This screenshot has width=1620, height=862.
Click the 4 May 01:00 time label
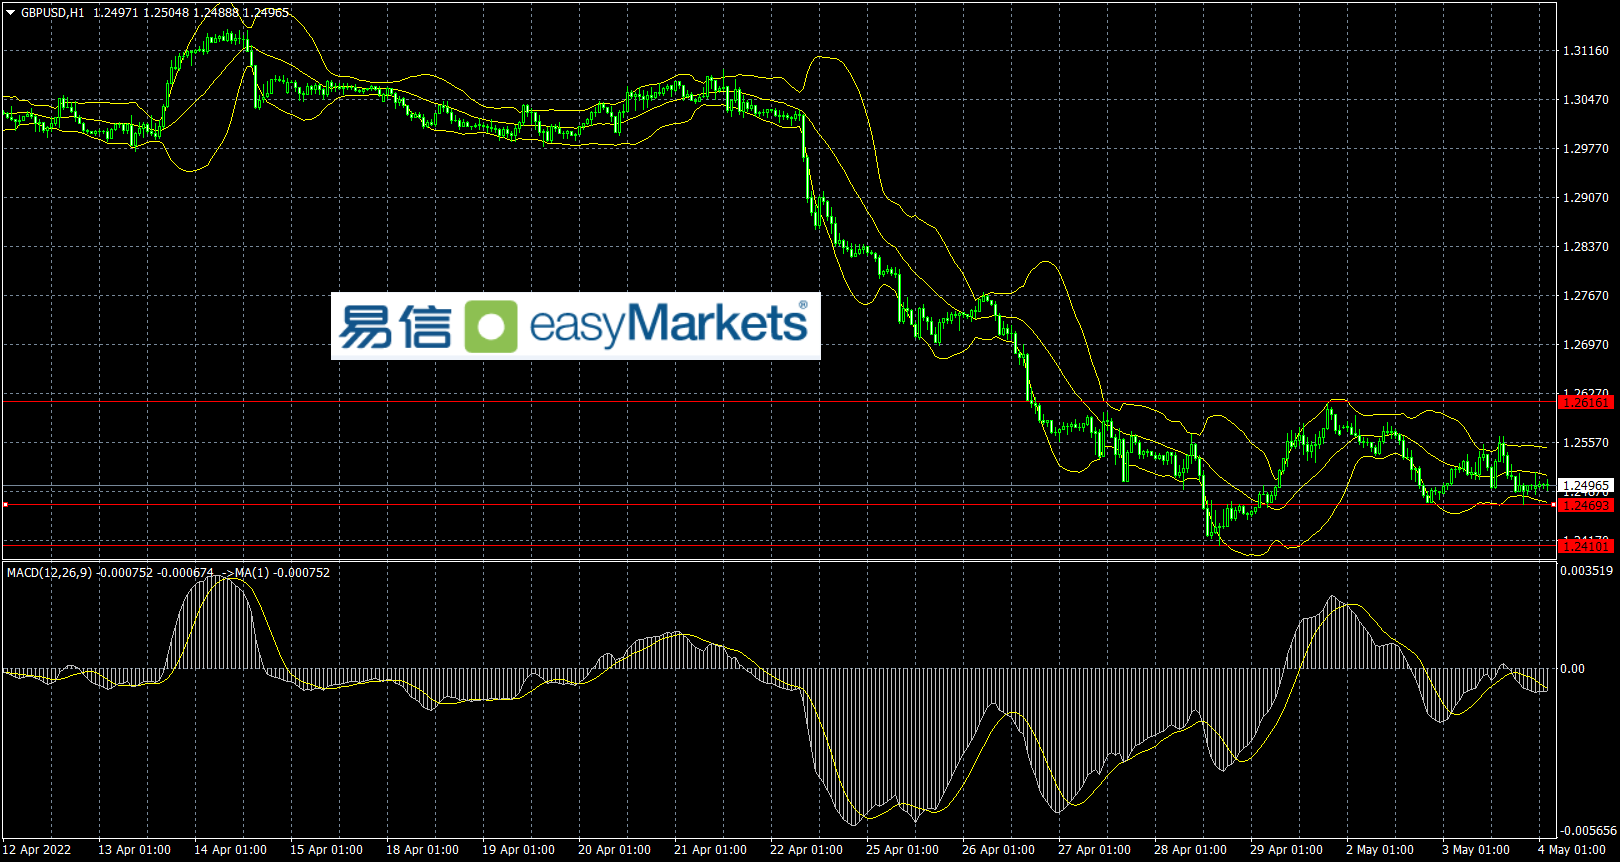coord(1572,850)
